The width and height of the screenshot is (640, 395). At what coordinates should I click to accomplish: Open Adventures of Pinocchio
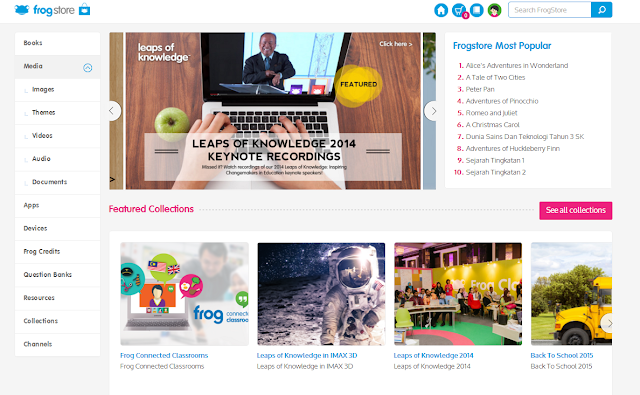pyautogui.click(x=502, y=101)
